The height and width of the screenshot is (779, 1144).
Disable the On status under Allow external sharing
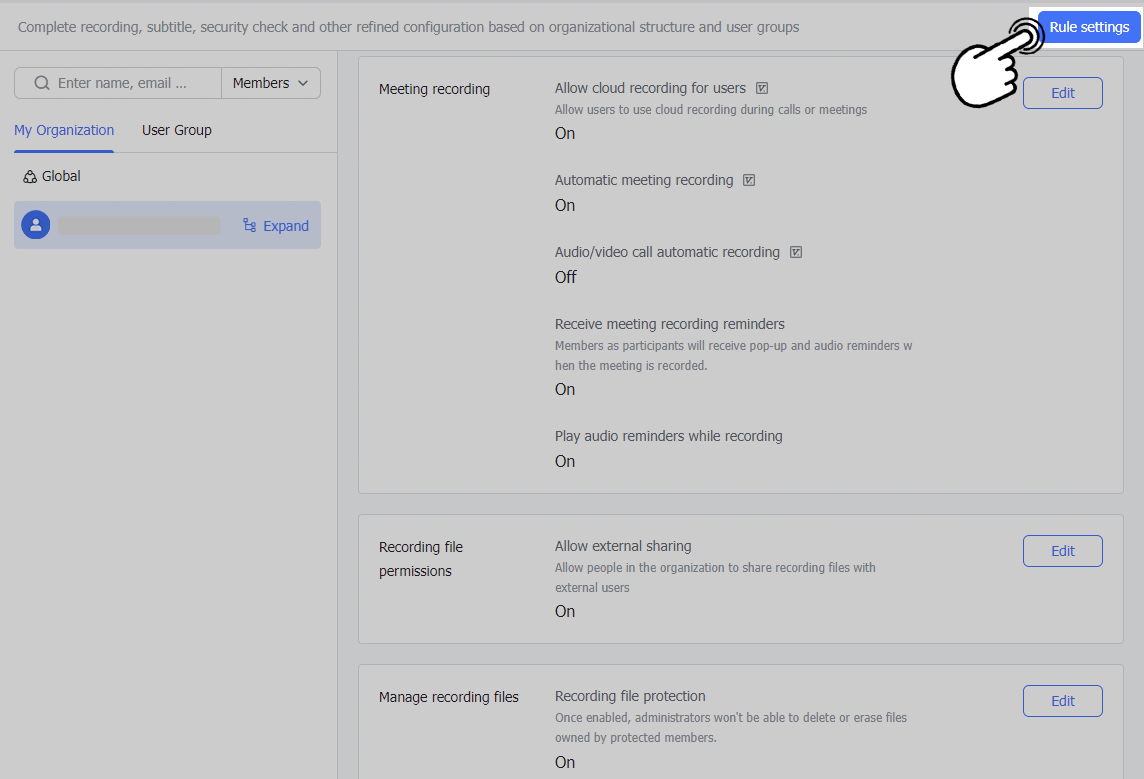(x=564, y=611)
